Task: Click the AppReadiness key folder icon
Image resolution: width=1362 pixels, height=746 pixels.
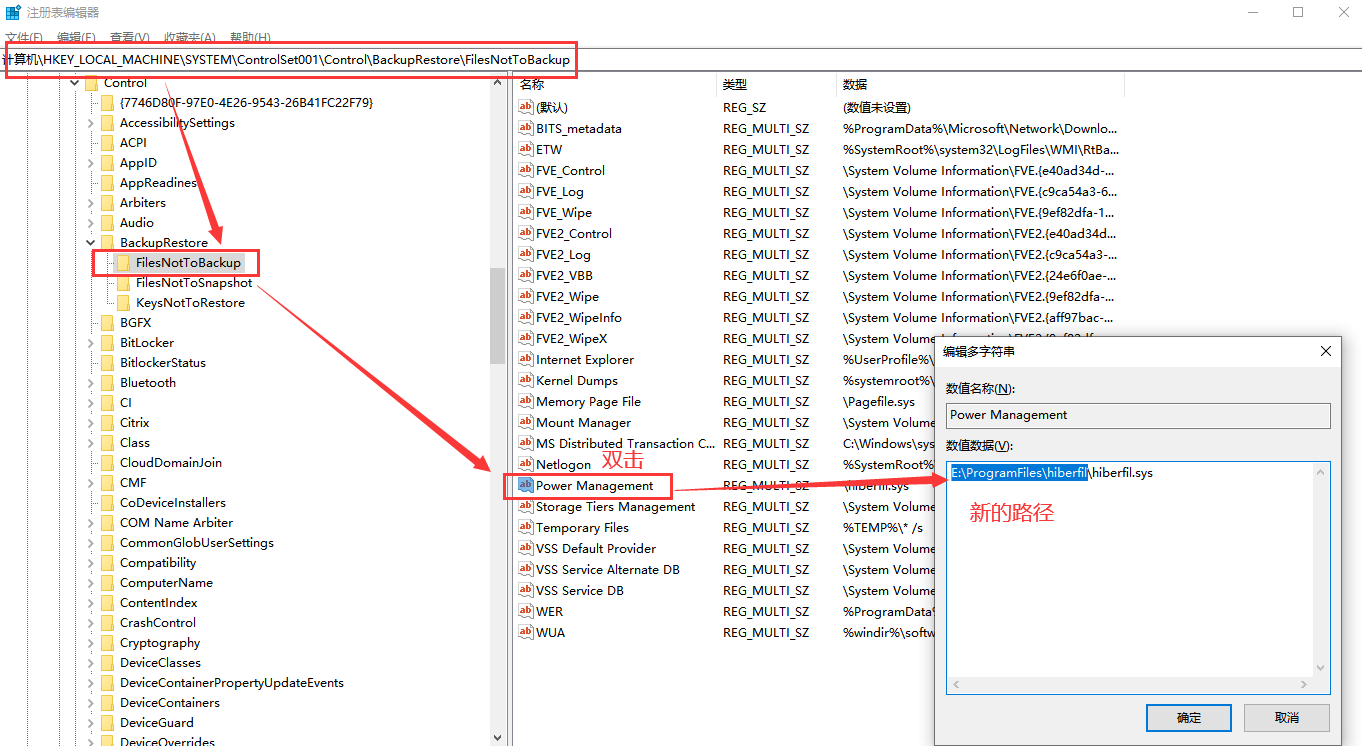Action: (107, 183)
